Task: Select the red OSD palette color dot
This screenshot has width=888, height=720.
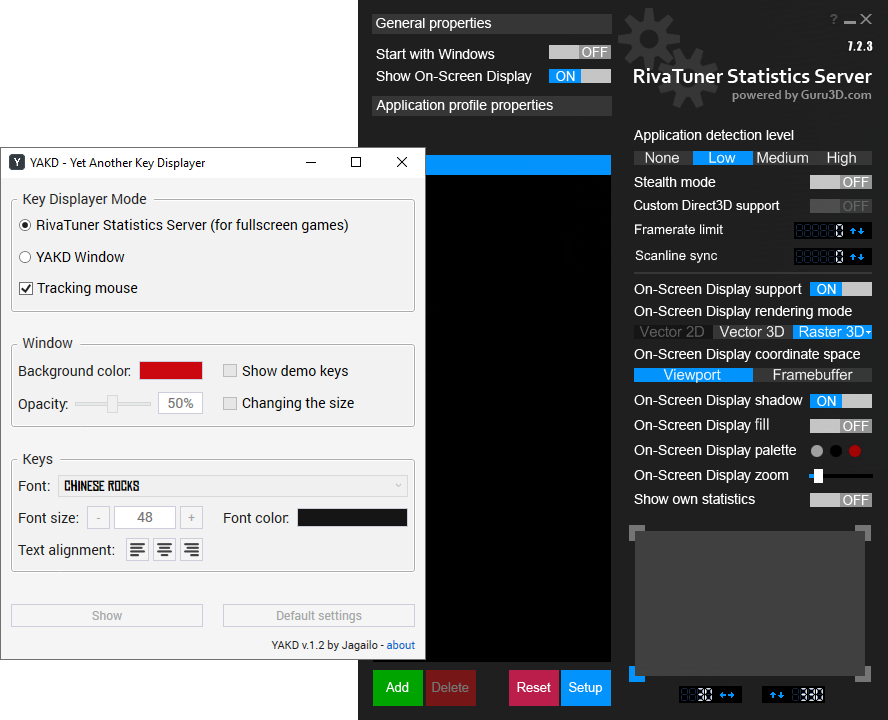Action: pyautogui.click(x=855, y=451)
